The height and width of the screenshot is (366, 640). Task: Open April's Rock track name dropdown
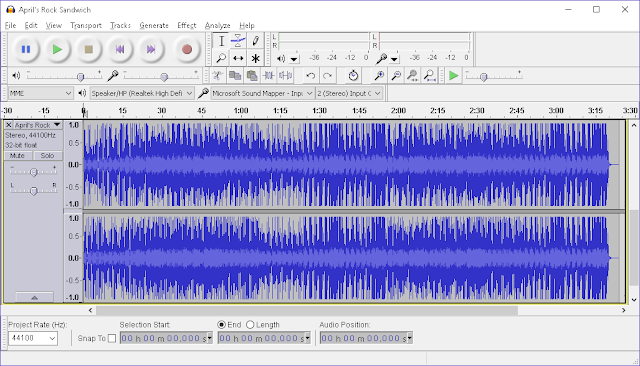[38, 125]
